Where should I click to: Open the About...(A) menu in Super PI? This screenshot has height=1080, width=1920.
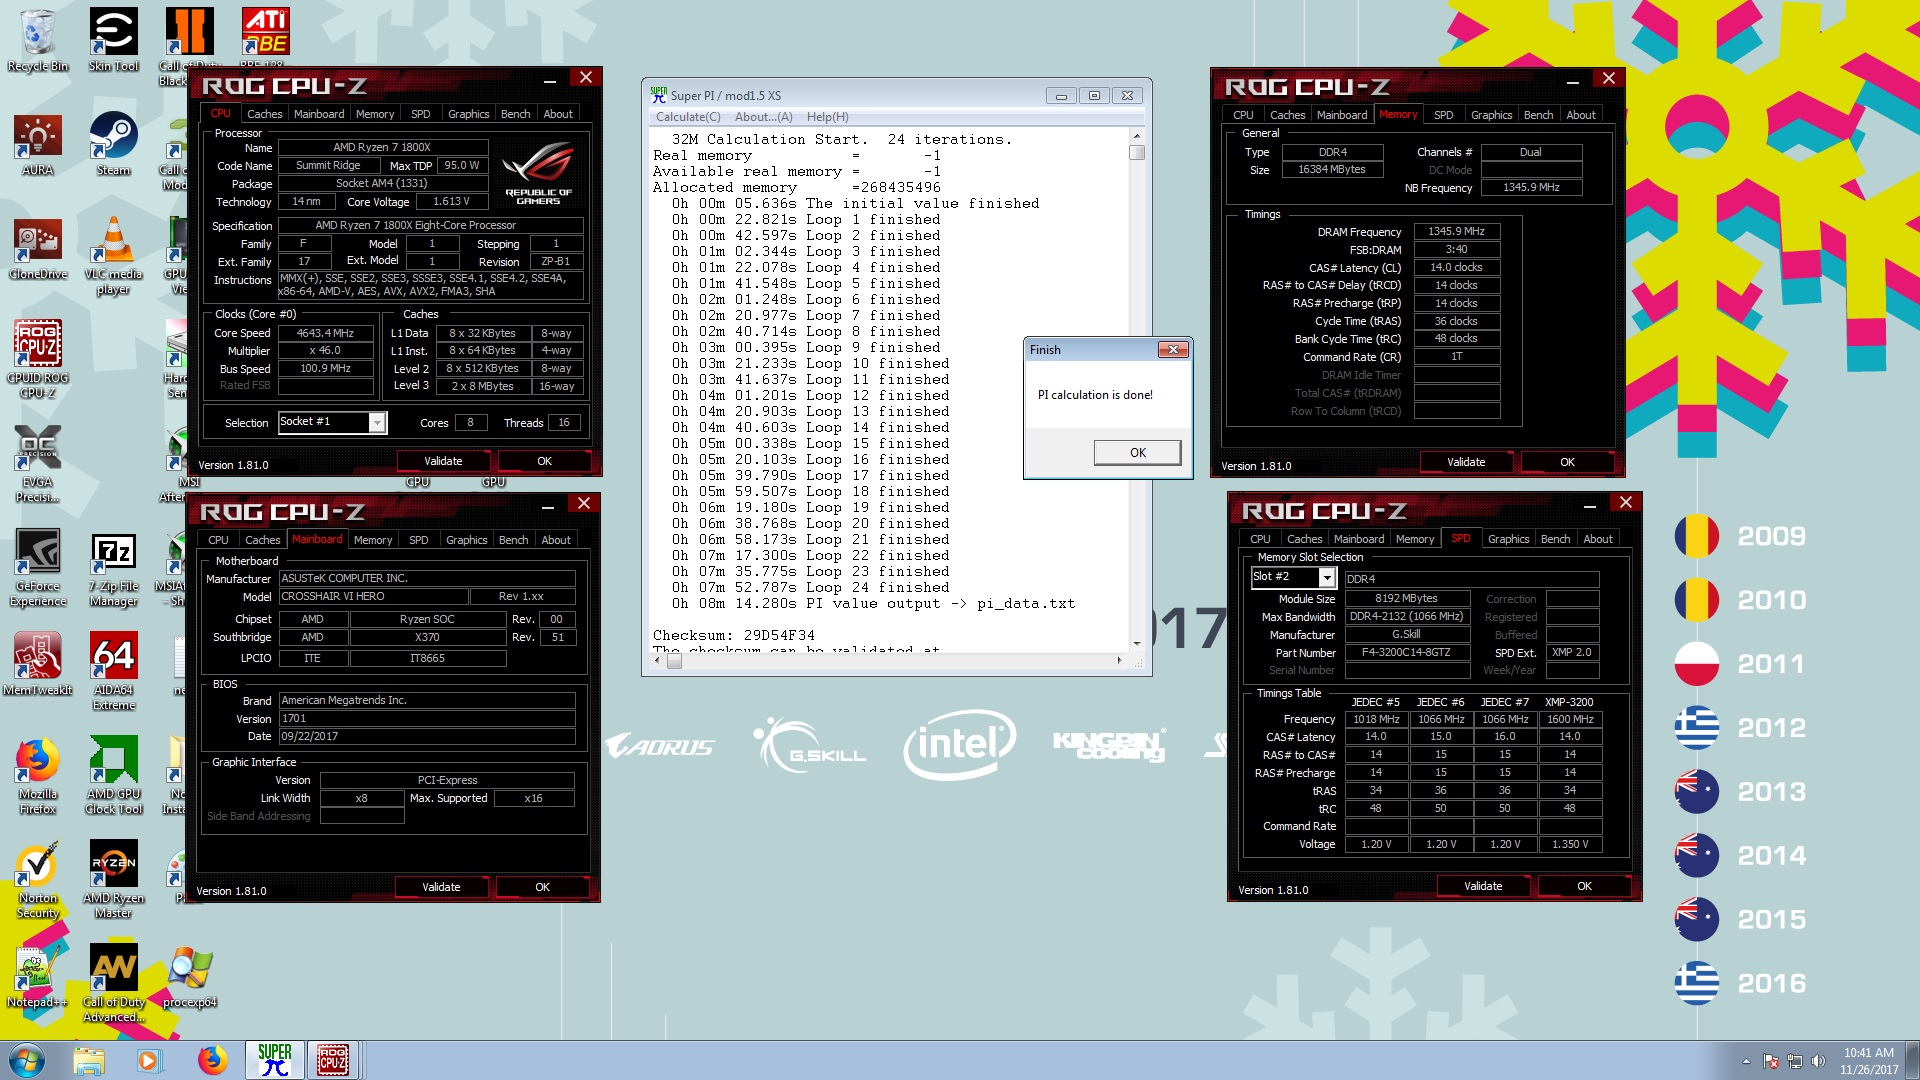(x=764, y=117)
